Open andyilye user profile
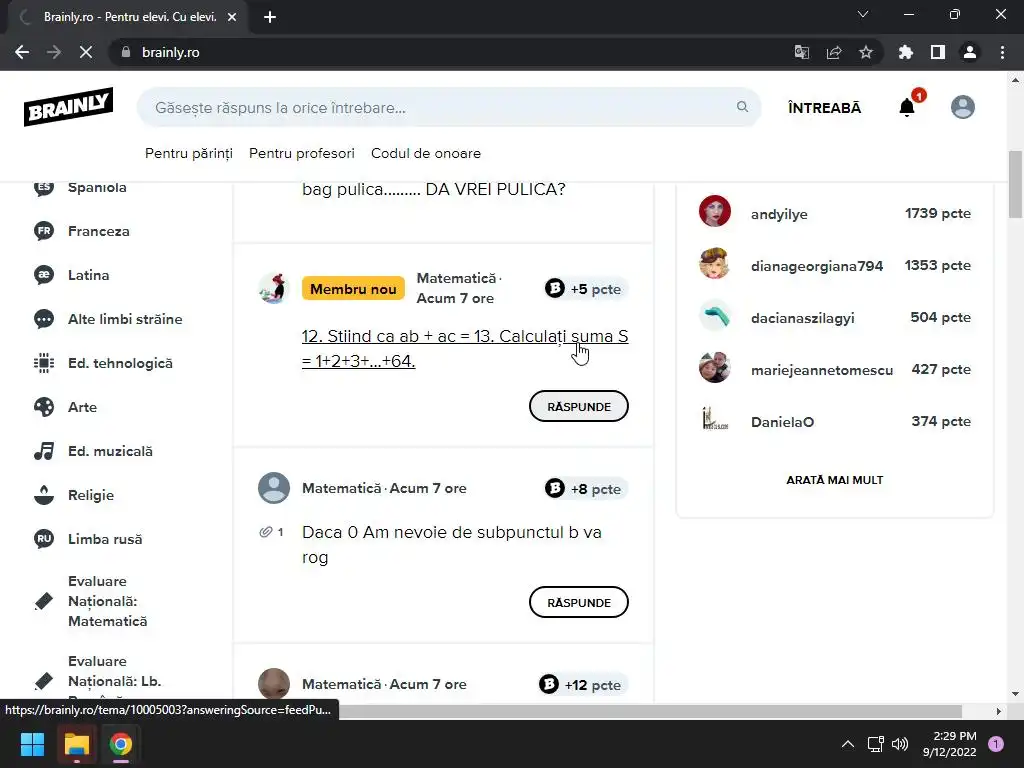Screen dimensions: 1024x768 [x=779, y=214]
